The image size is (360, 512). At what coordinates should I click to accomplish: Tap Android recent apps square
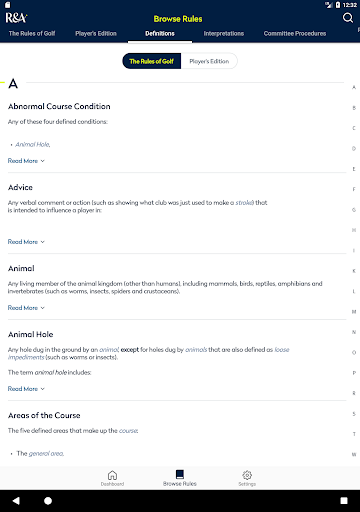[x=344, y=501]
